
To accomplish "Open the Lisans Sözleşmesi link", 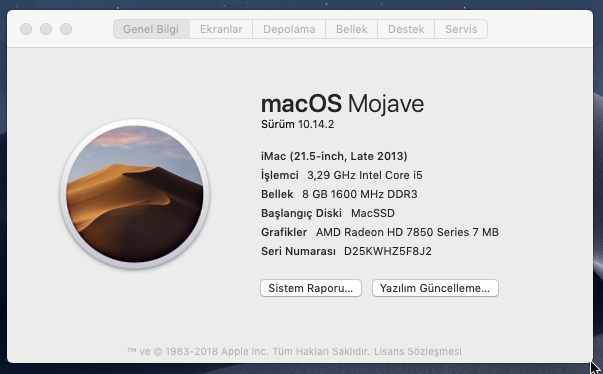I will (x=418, y=351).
